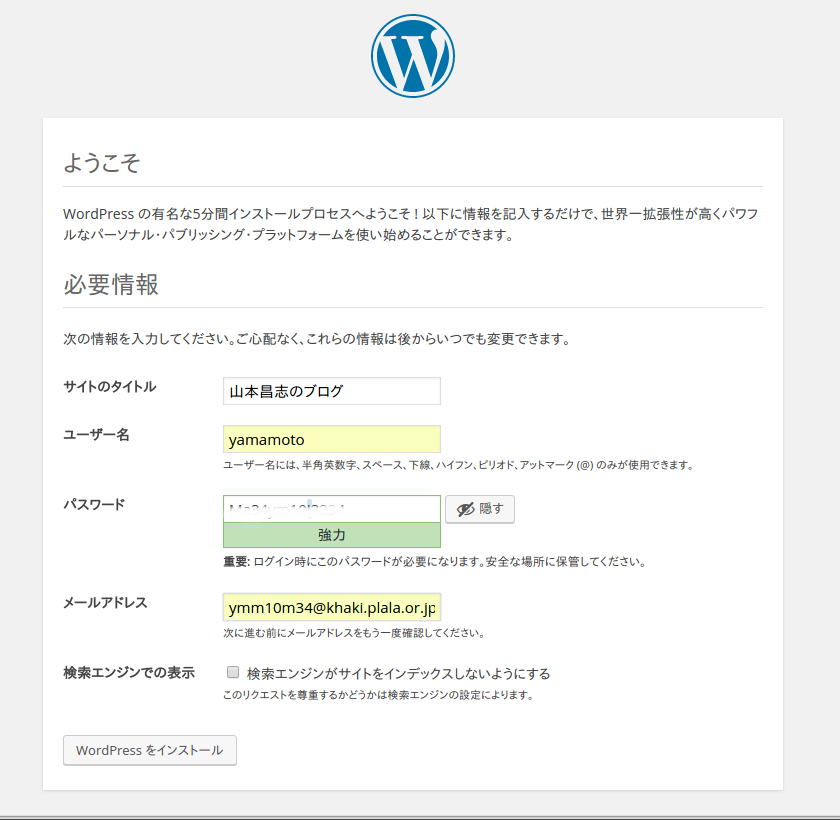Click inside the password field
Image resolution: width=840 pixels, height=820 pixels.
coord(332,509)
